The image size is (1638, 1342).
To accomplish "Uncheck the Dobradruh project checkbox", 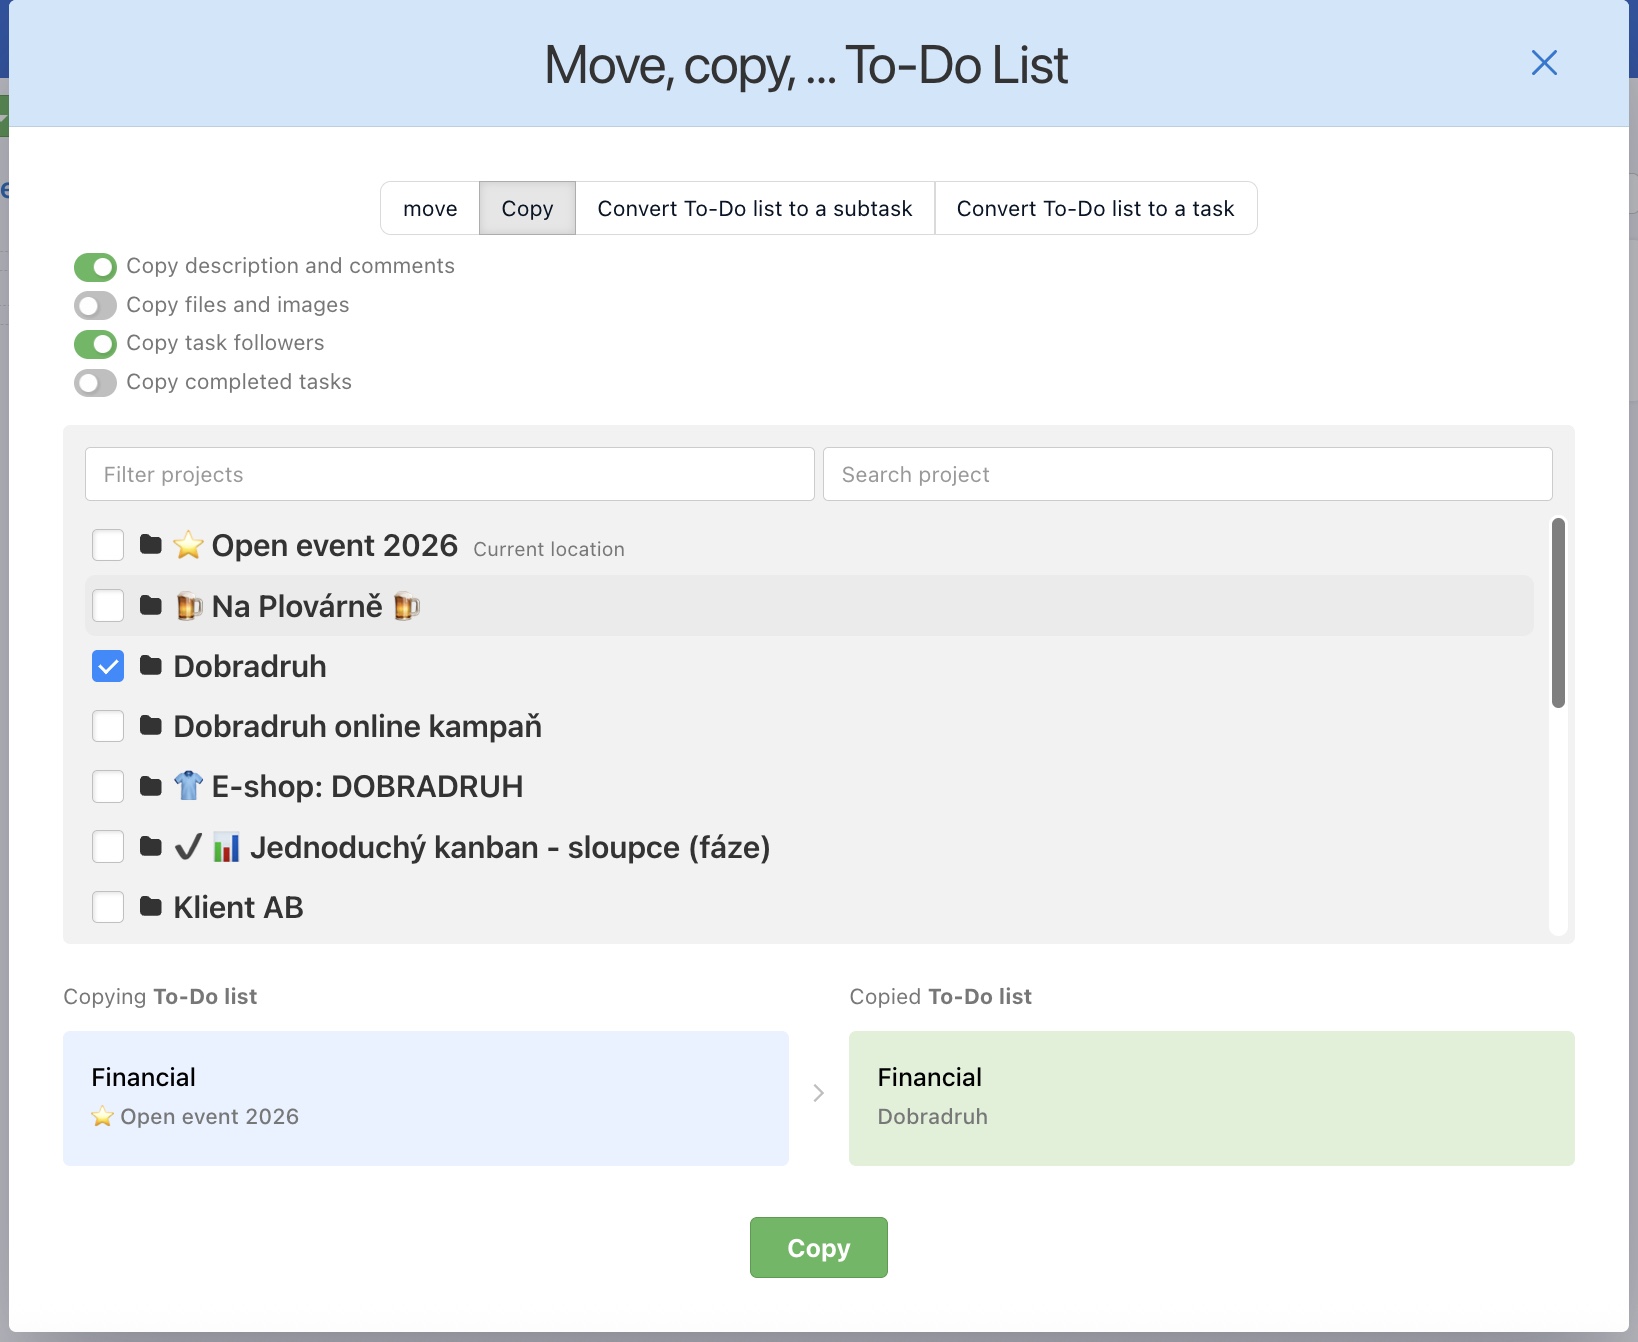I will coord(108,666).
